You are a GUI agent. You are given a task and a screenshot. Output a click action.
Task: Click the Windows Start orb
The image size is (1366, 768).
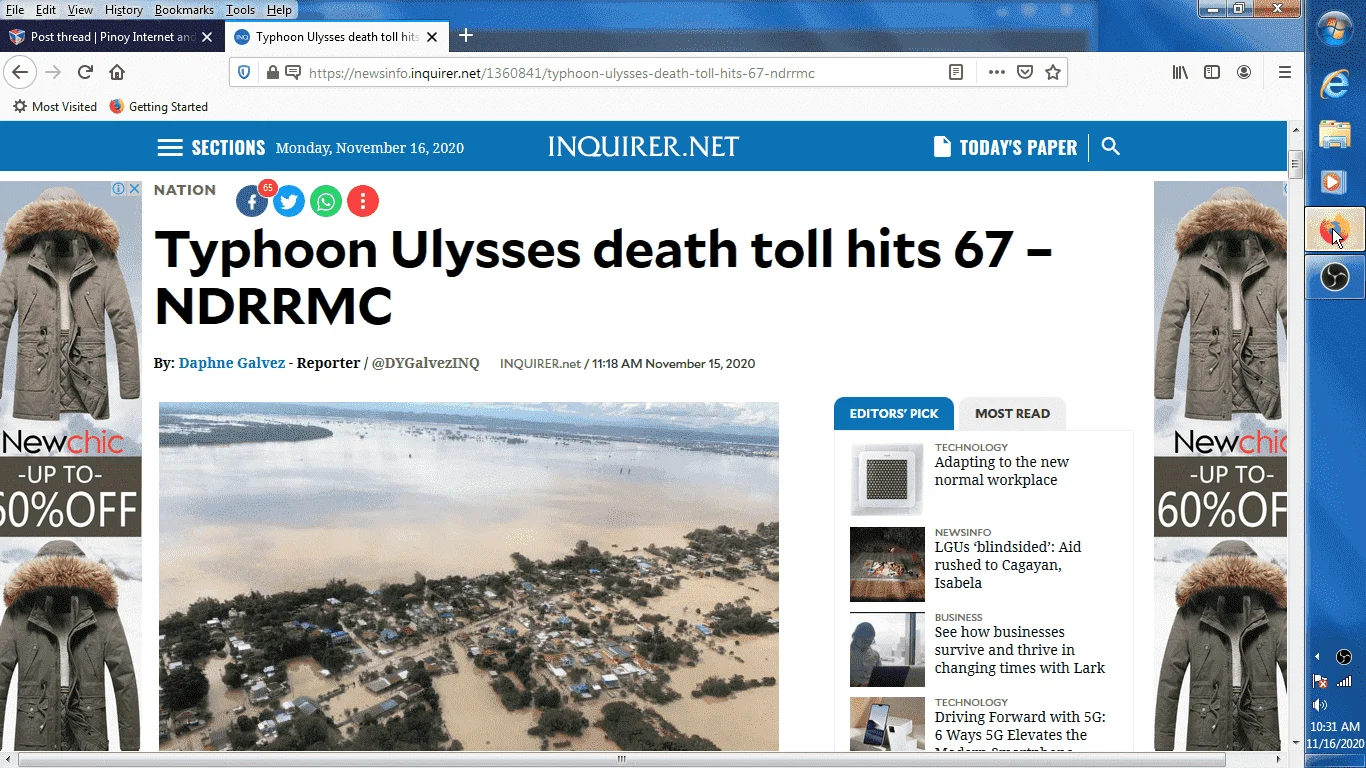[1336, 29]
